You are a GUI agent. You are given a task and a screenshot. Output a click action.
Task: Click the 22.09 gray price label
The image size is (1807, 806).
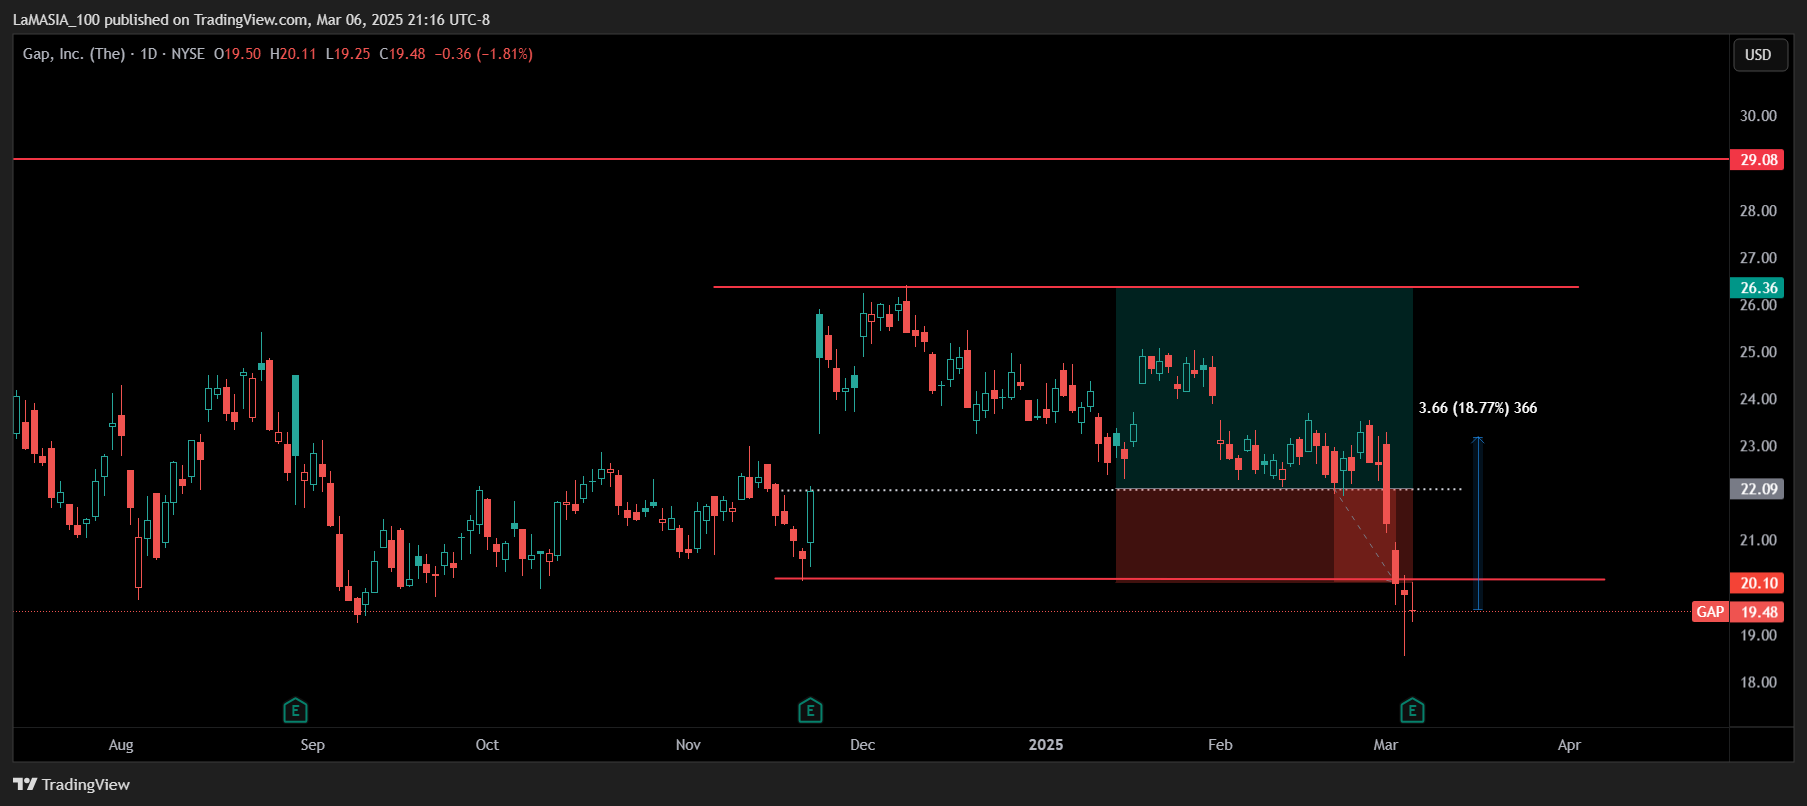1757,489
